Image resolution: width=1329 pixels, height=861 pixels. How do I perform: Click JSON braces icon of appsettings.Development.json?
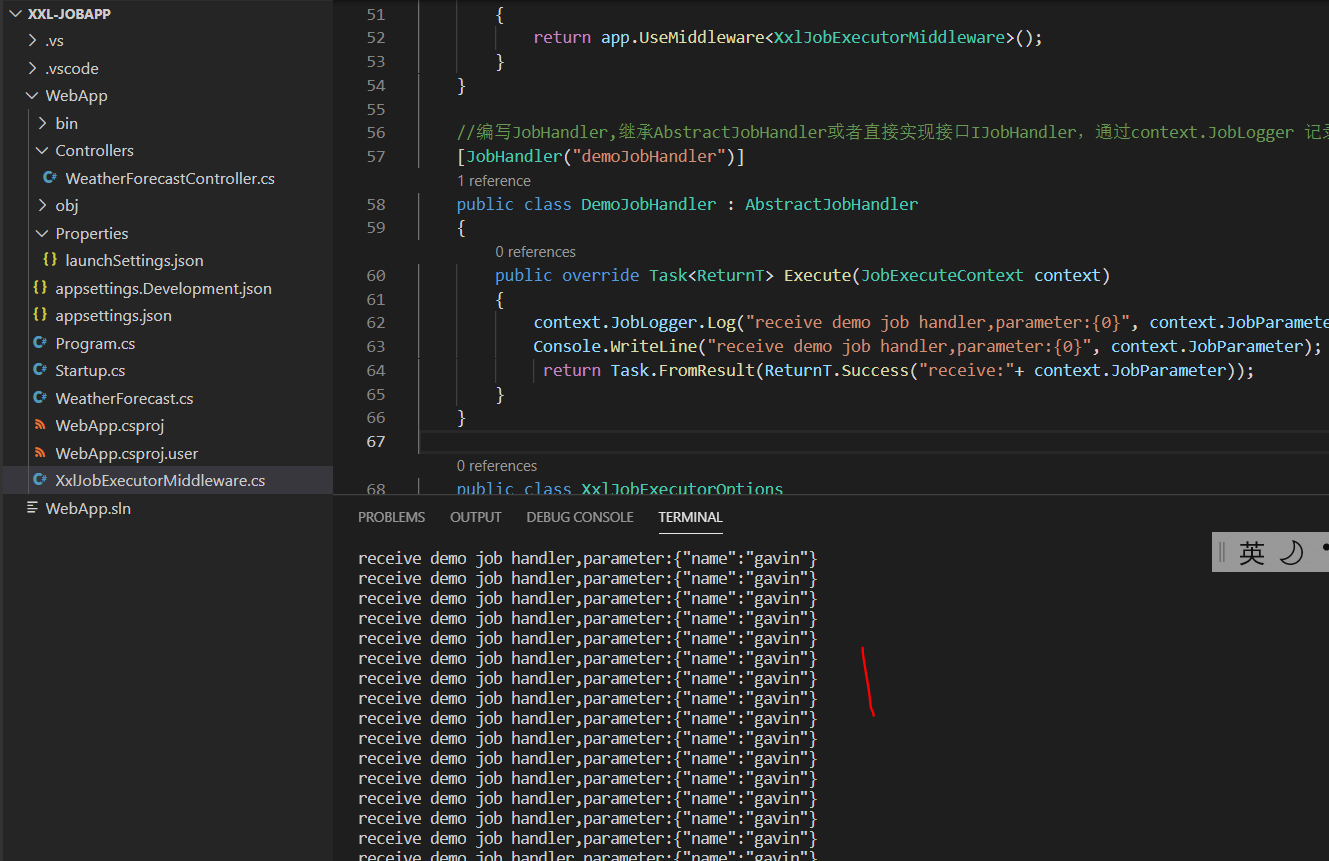pos(40,288)
